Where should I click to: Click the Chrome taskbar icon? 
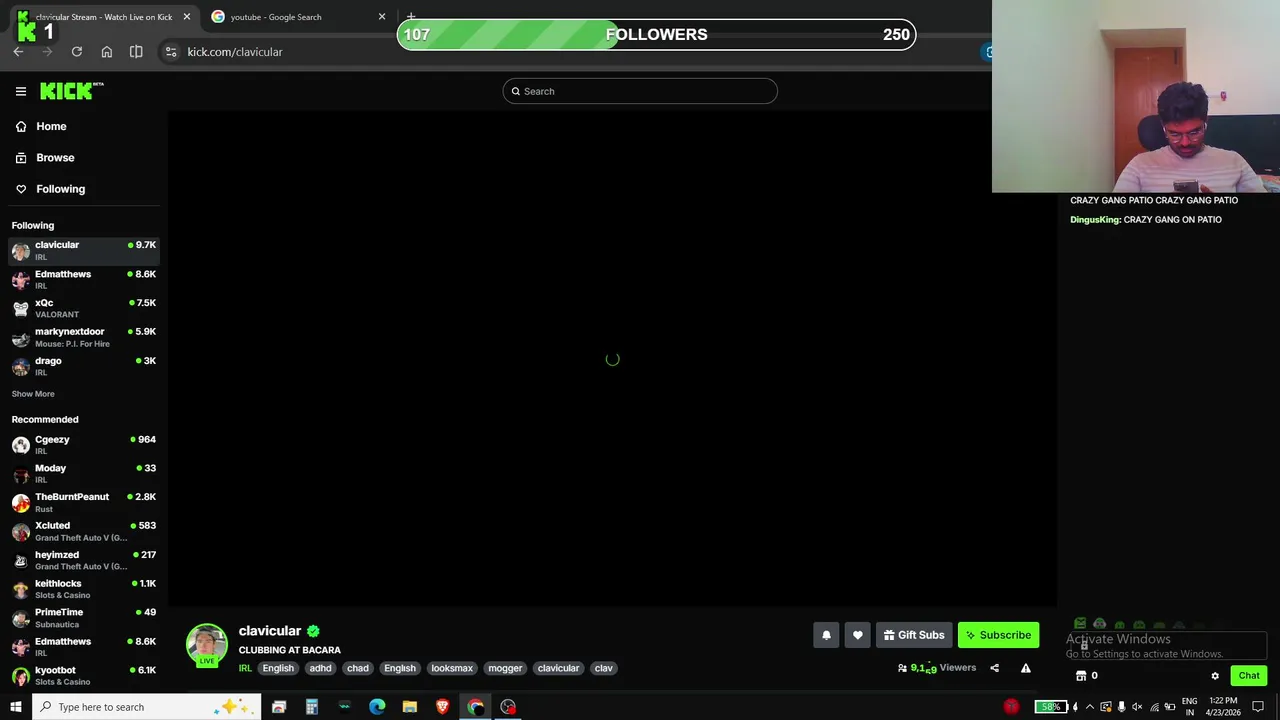click(x=476, y=707)
